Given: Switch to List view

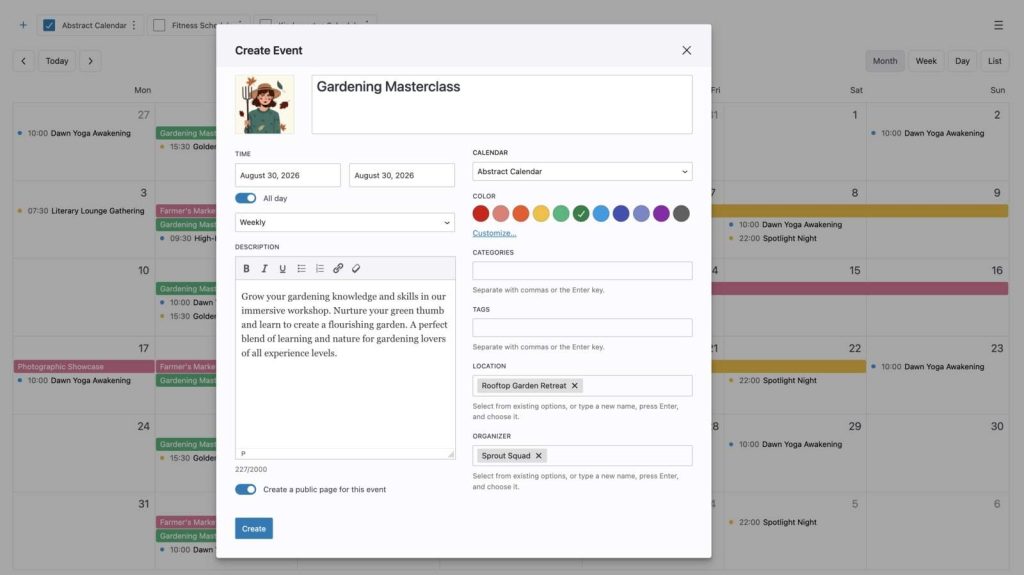Looking at the screenshot, I should (995, 61).
